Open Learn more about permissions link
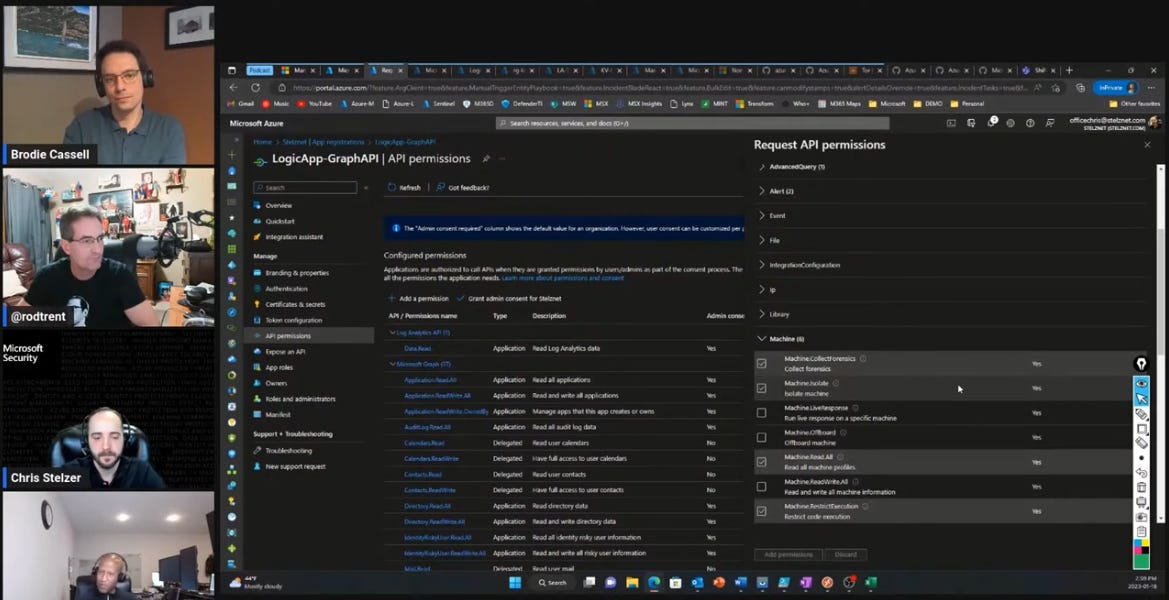The height and width of the screenshot is (600, 1169). pos(563,278)
